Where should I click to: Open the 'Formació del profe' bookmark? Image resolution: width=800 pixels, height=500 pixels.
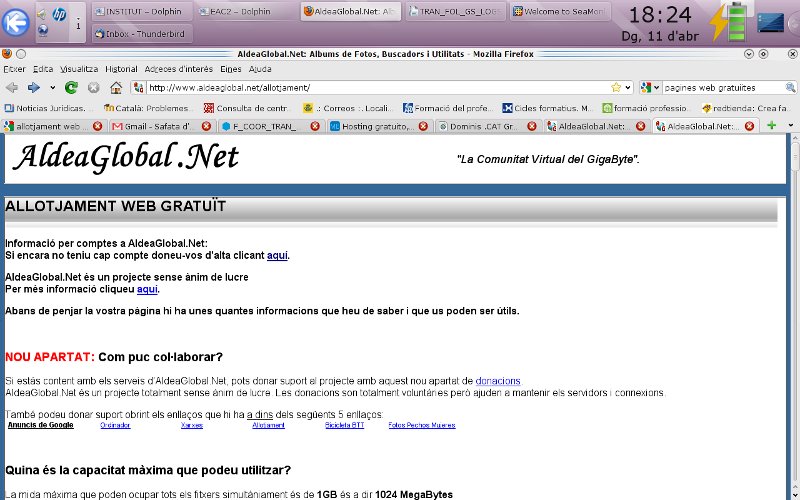pyautogui.click(x=448, y=108)
